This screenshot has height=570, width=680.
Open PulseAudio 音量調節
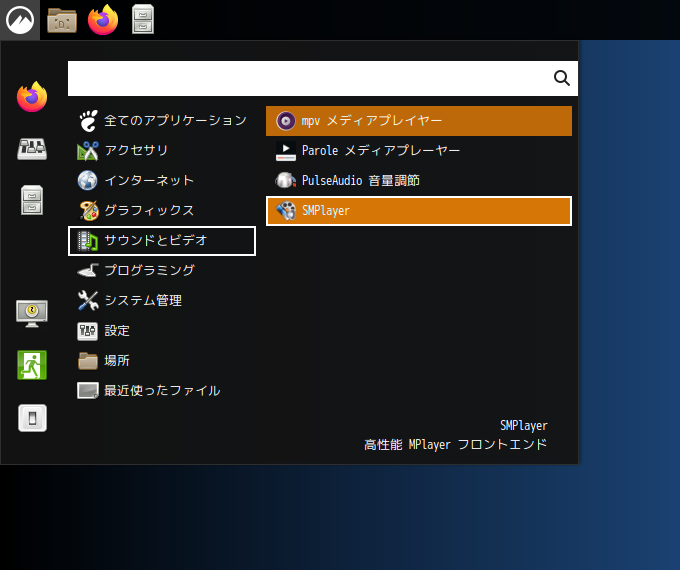pos(419,180)
